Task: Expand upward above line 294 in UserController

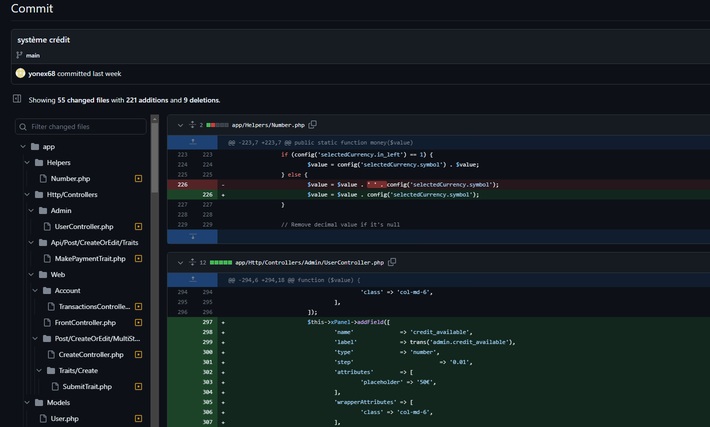Action: coord(192,280)
